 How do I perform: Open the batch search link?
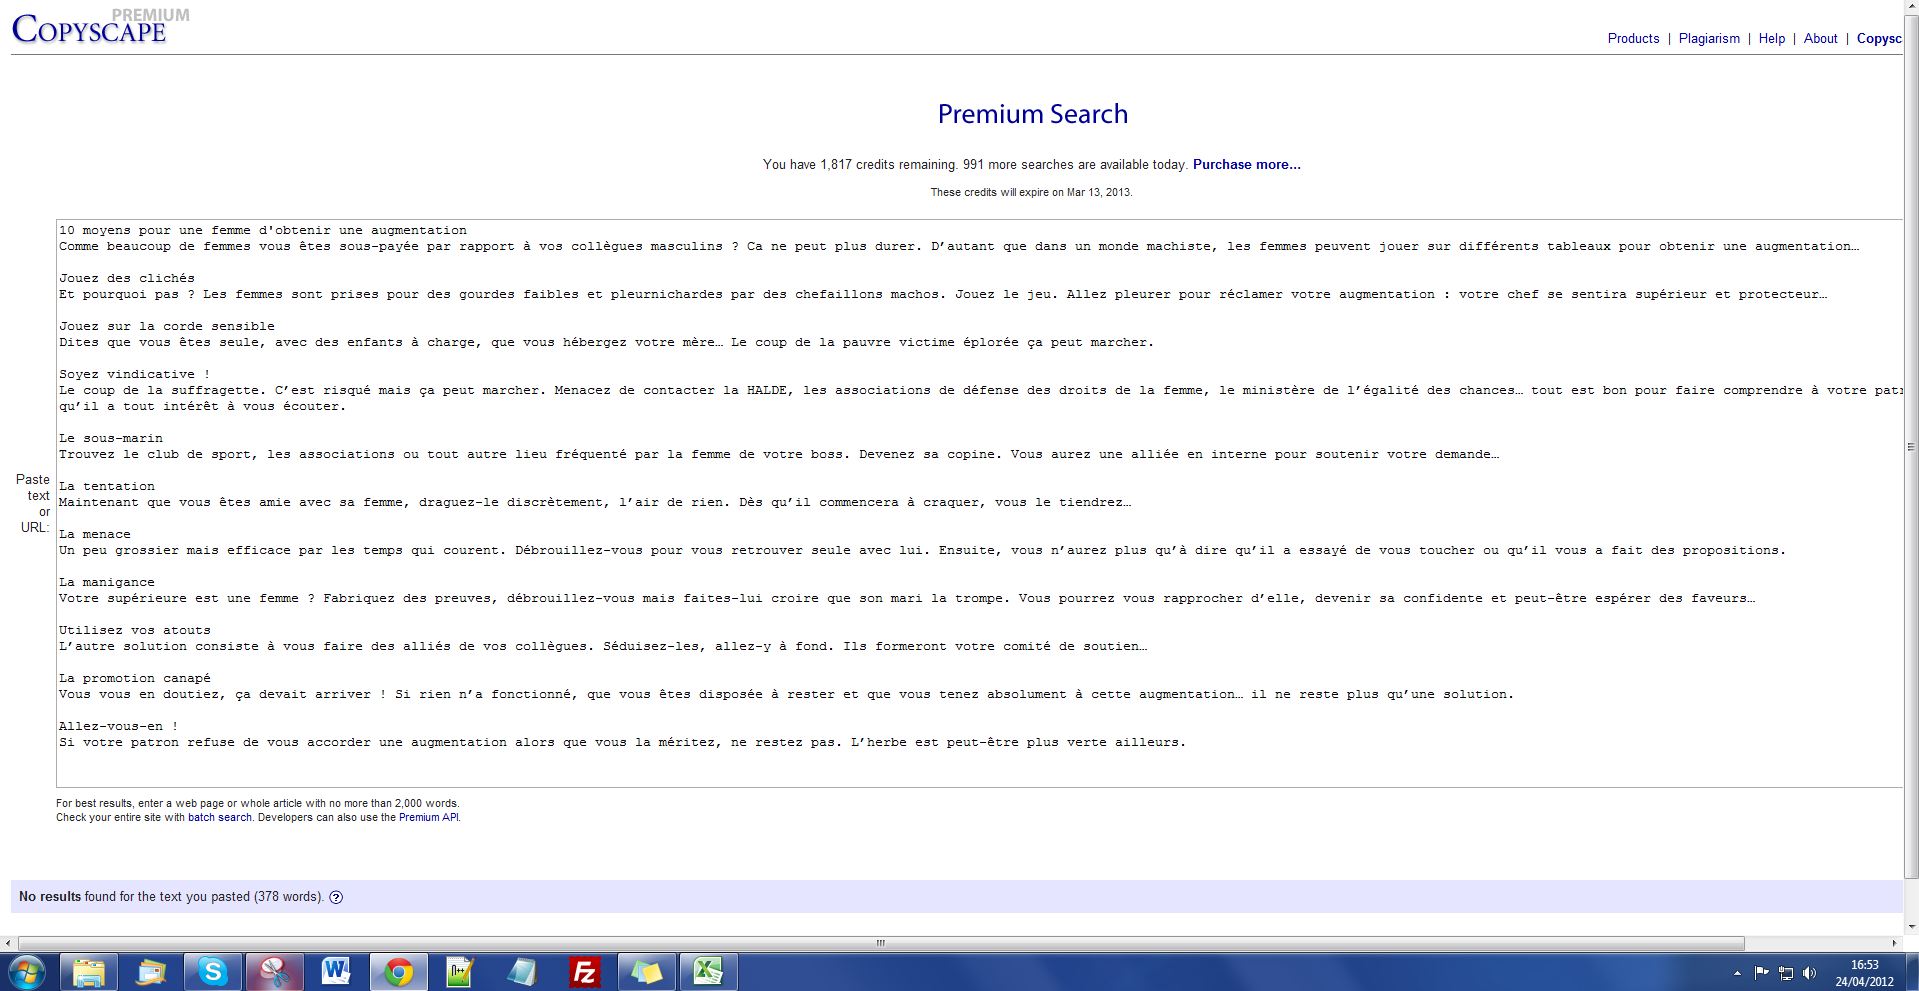click(219, 817)
